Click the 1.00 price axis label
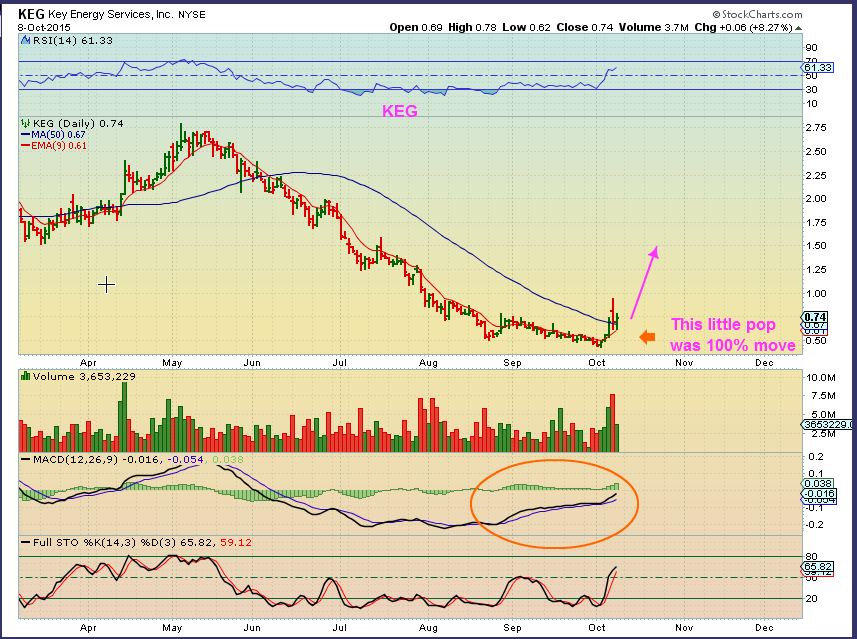 [815, 294]
